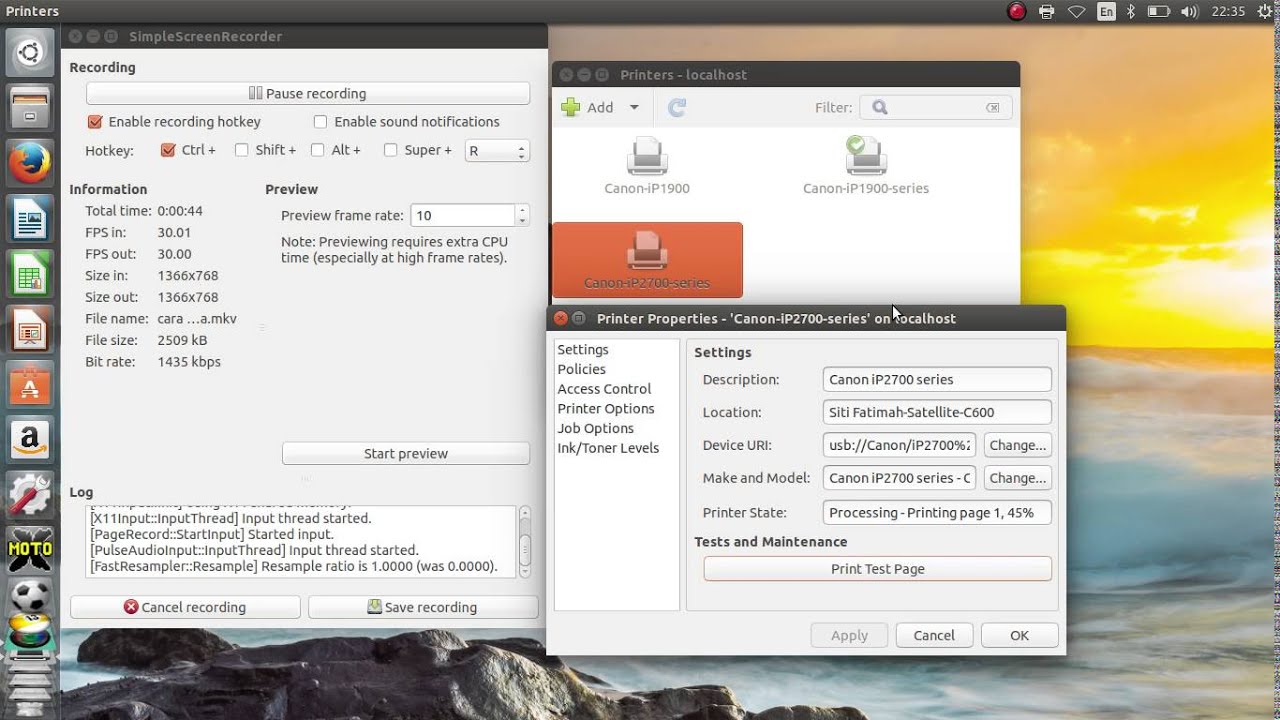Click the Make and Model field
This screenshot has height=720, width=1280.
(899, 478)
